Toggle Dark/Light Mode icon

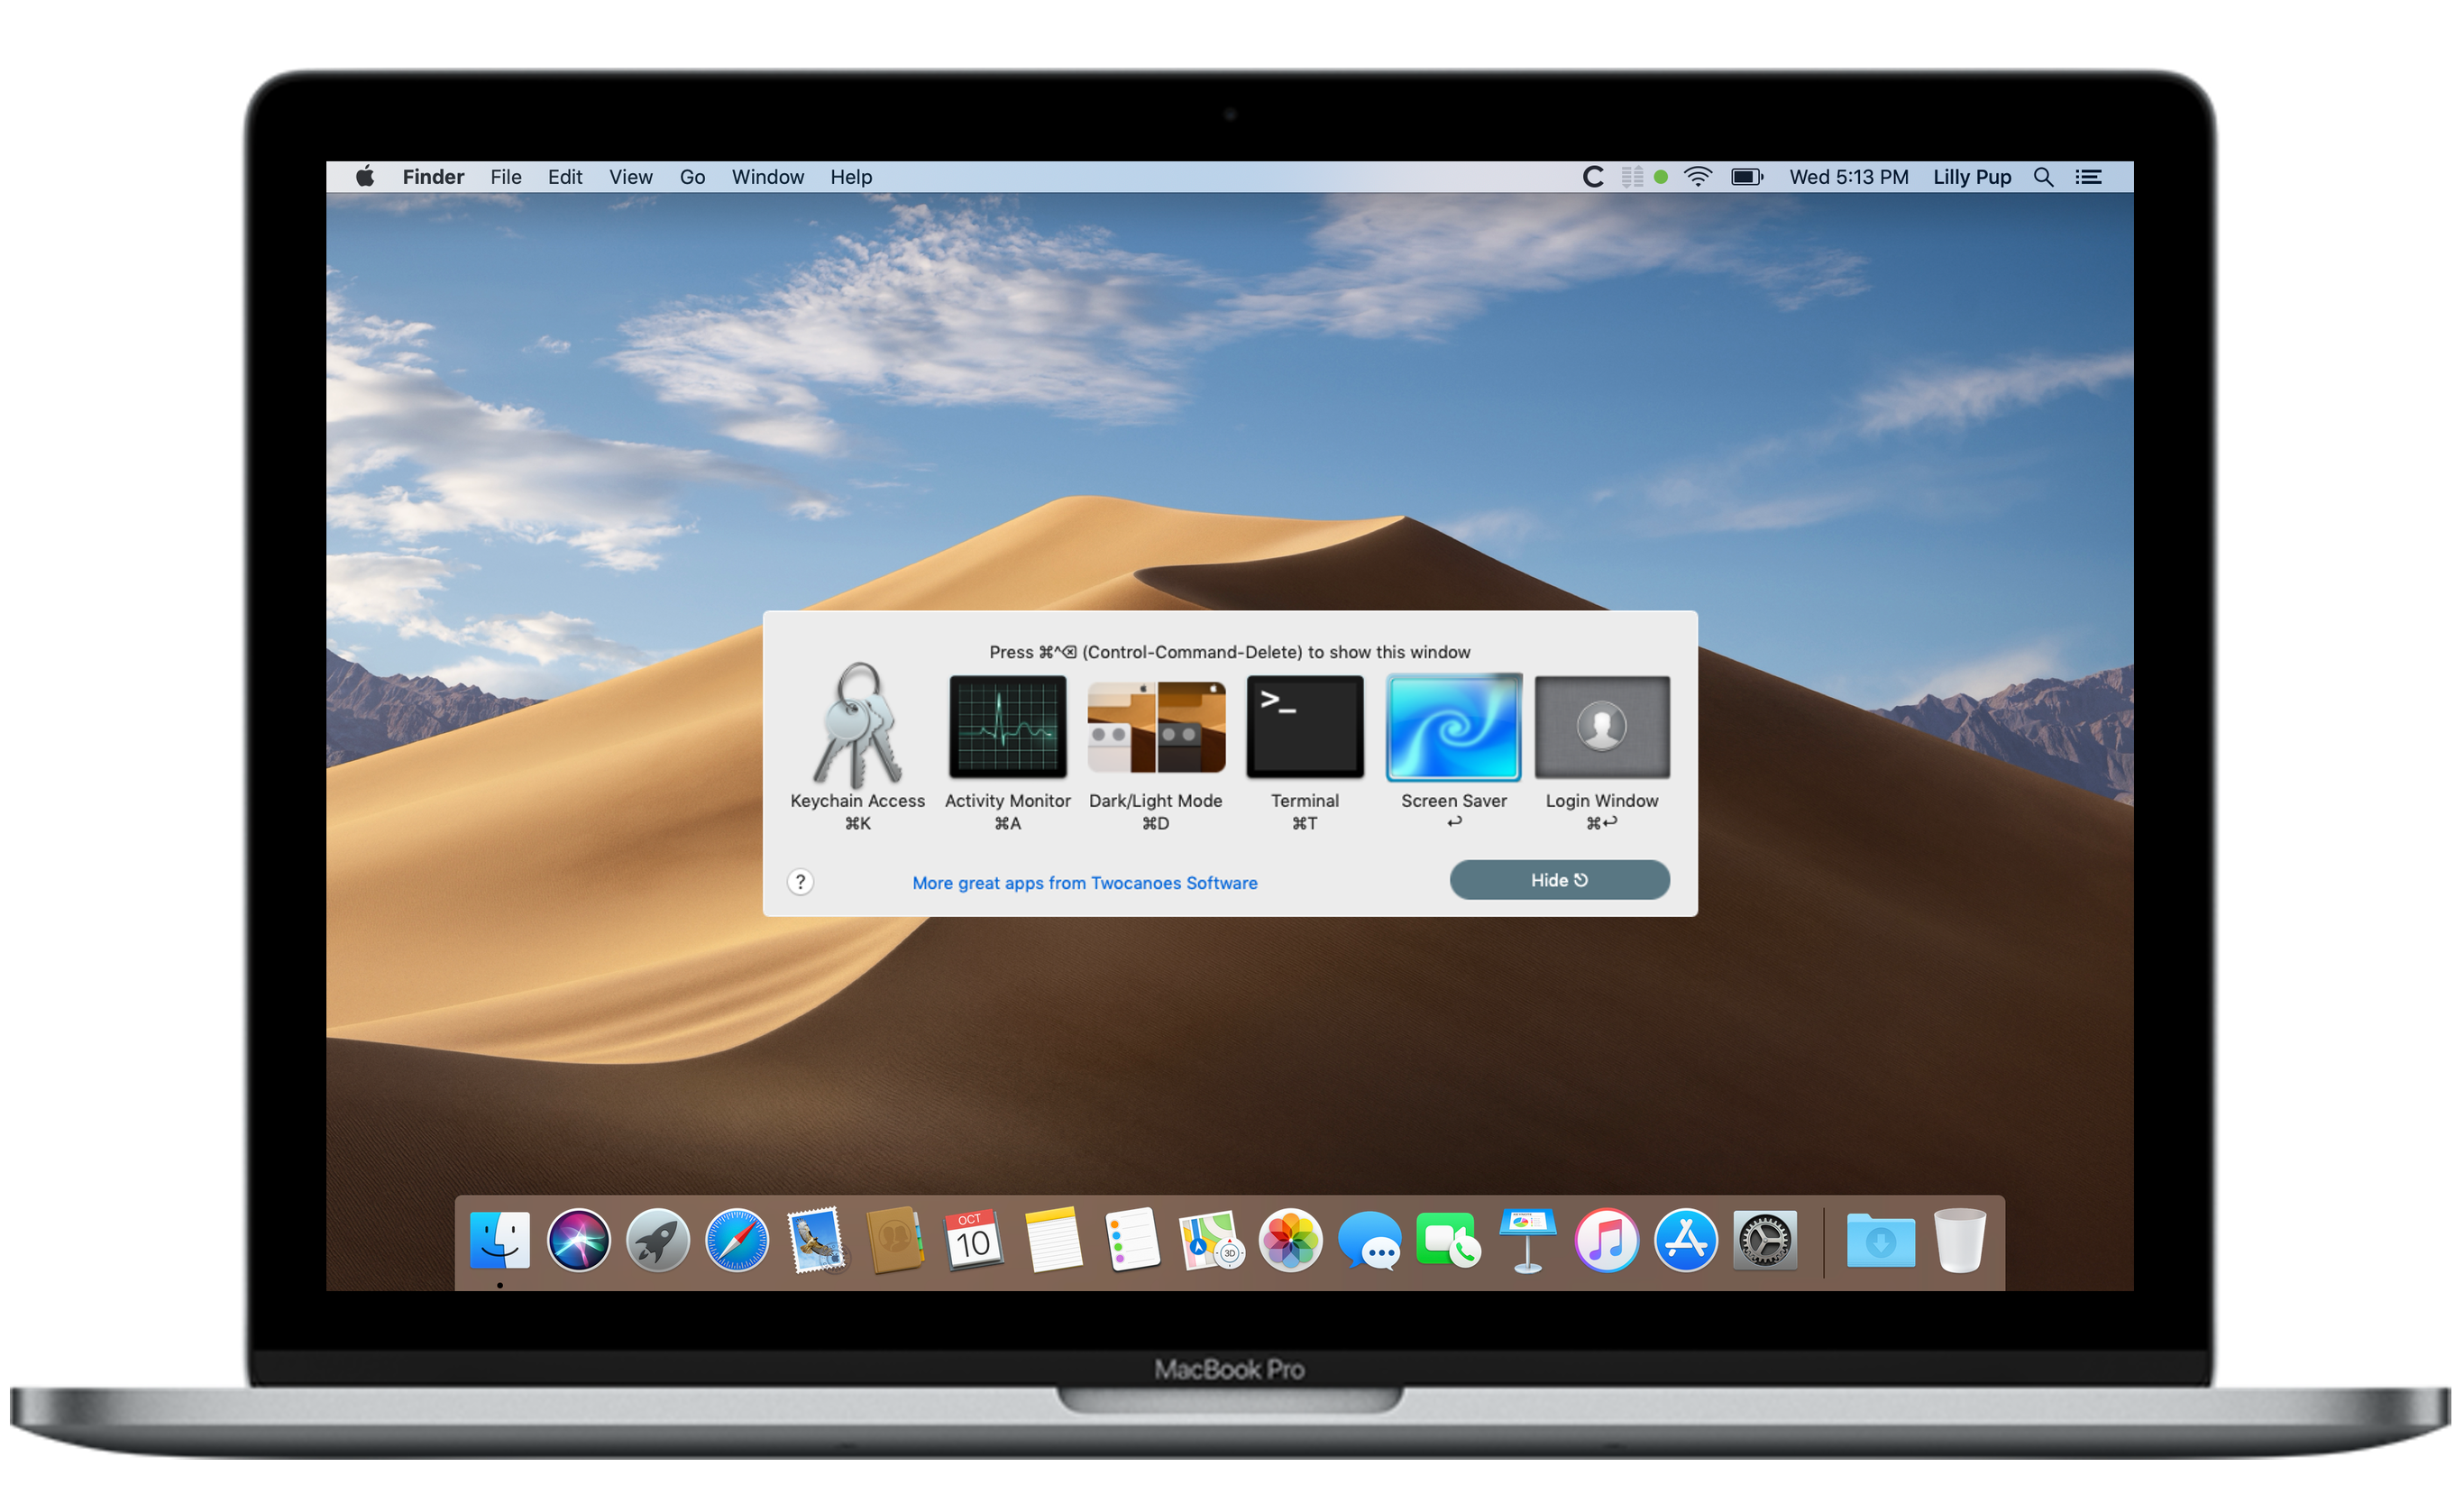[x=1156, y=726]
